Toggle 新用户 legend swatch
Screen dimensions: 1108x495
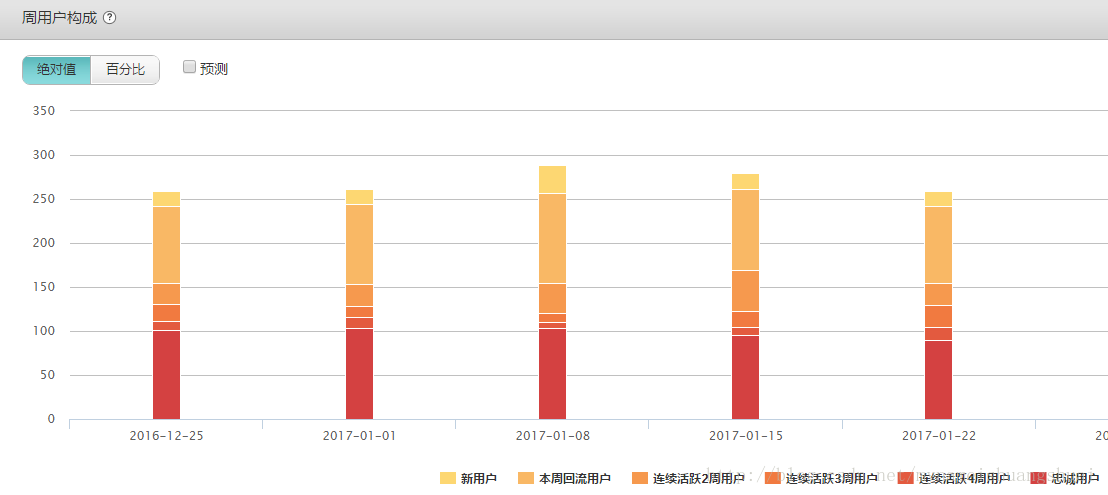coord(447,478)
